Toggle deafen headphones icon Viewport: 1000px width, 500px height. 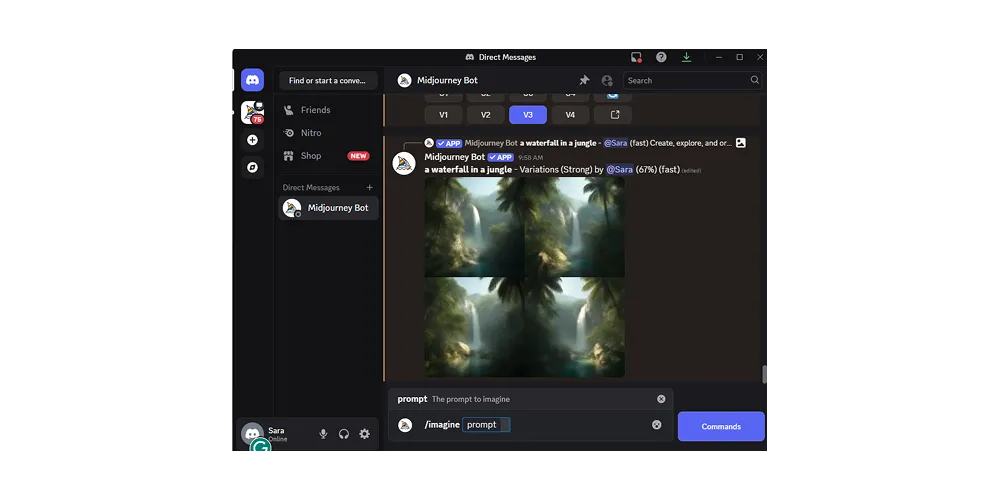344,434
